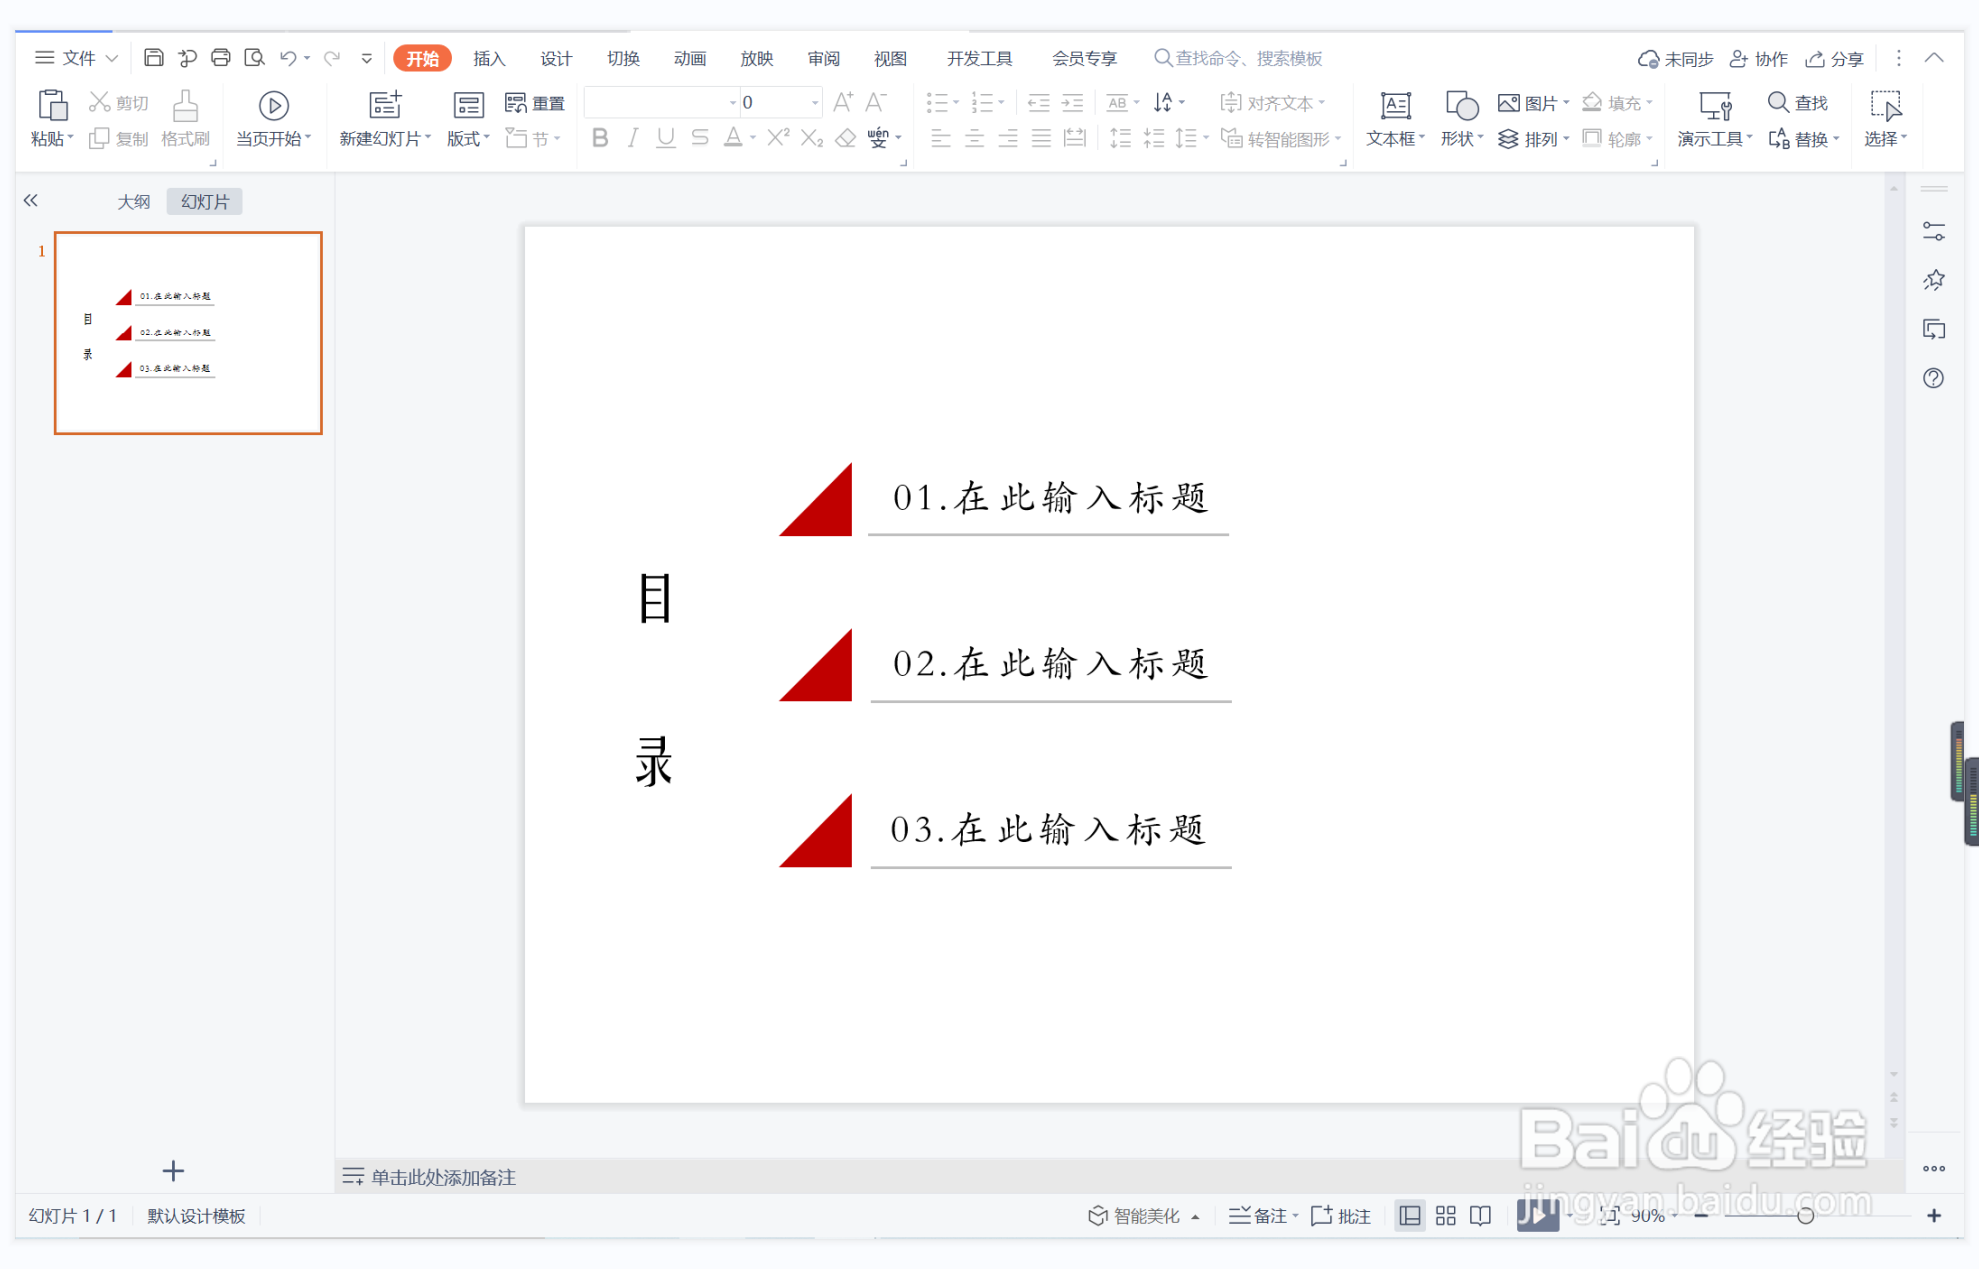Insert a picture using 图片 icon
Screen dimensions: 1979x1269
coord(1525,101)
